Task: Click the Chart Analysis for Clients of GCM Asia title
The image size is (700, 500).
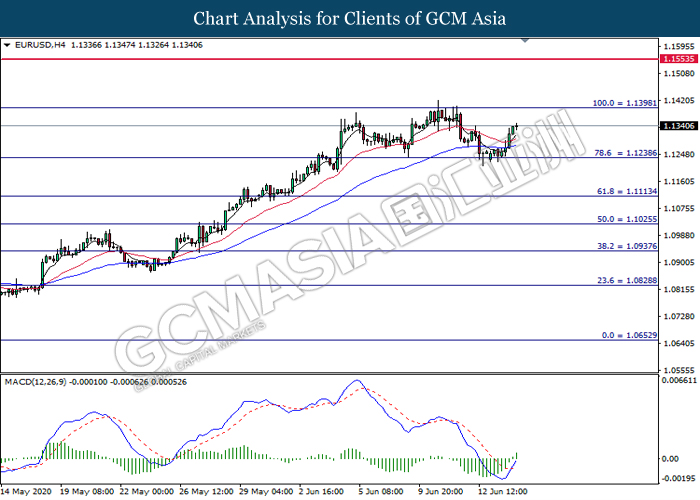Action: (x=350, y=19)
